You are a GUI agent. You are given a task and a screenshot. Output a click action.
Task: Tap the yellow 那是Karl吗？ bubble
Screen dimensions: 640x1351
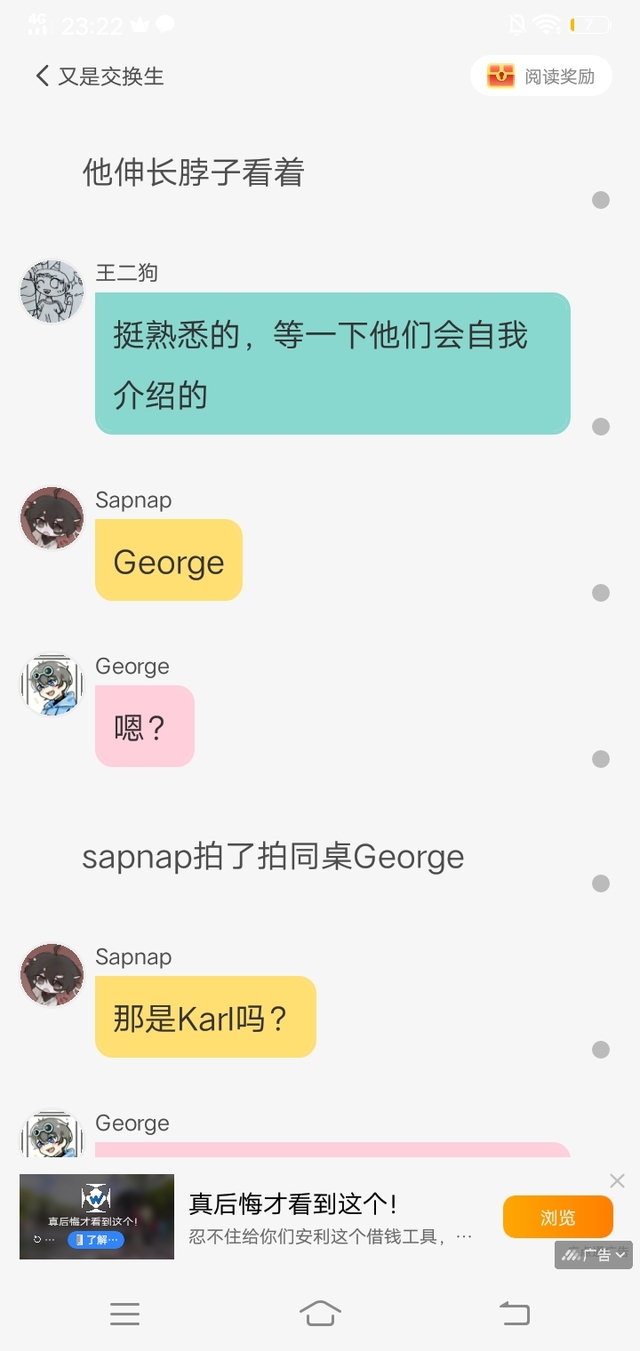pos(206,1017)
